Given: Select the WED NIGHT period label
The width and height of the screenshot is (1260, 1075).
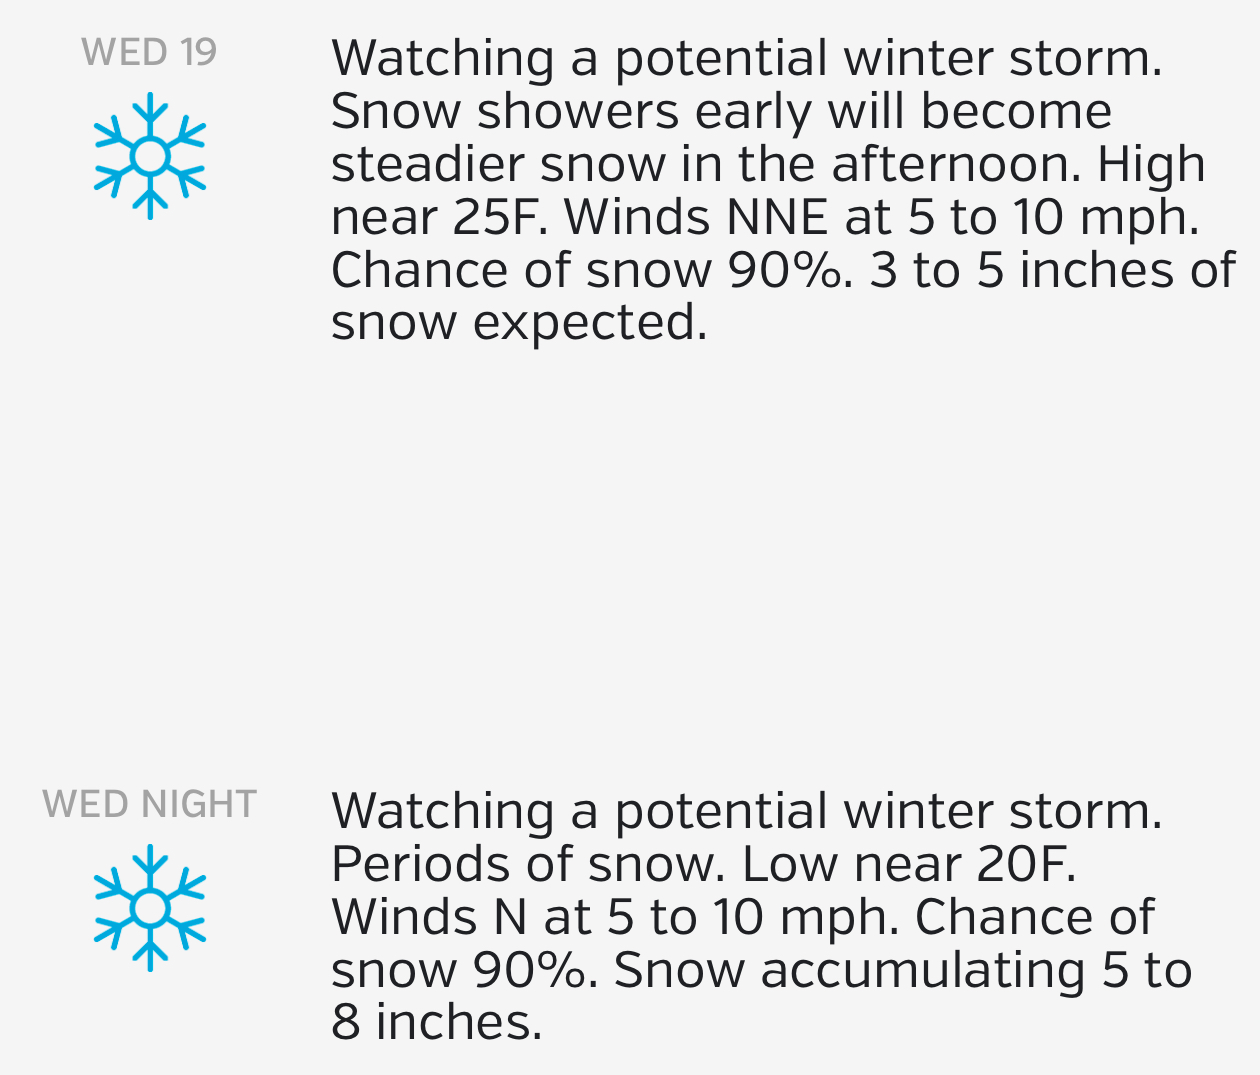Looking at the screenshot, I should point(150,804).
